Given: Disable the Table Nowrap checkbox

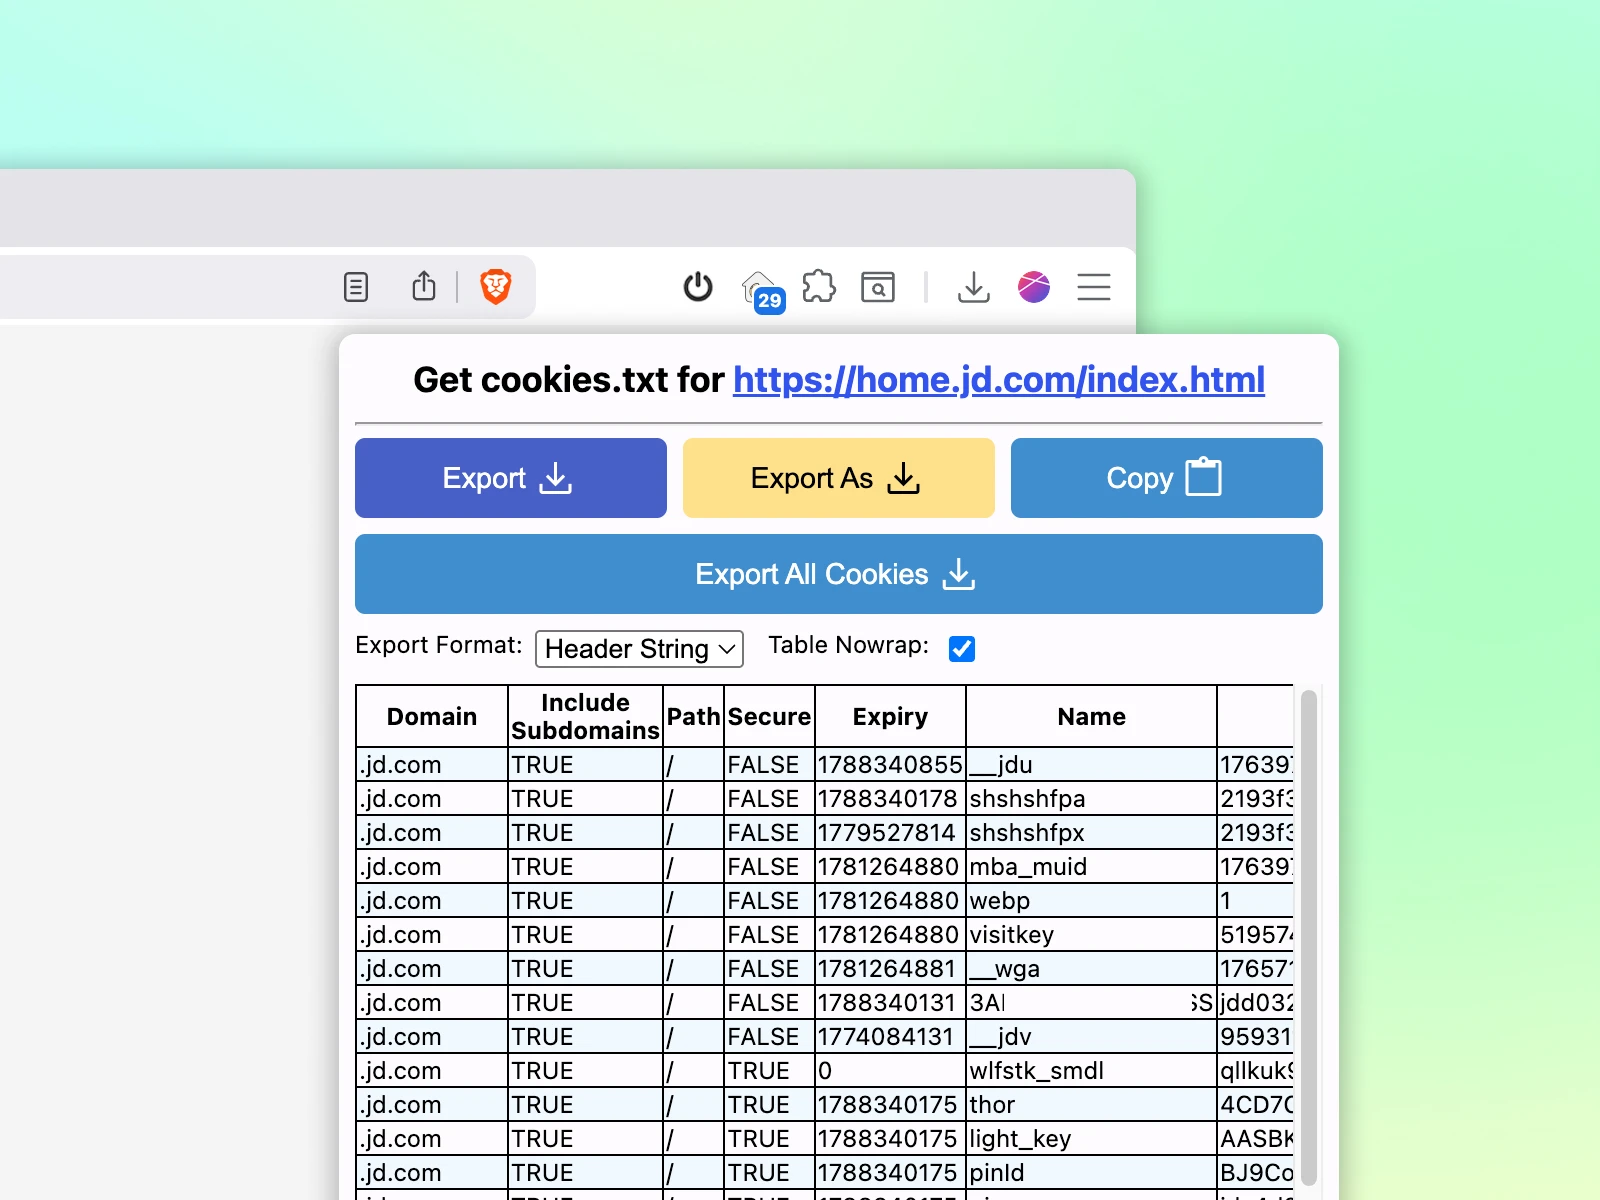Looking at the screenshot, I should click(x=962, y=649).
